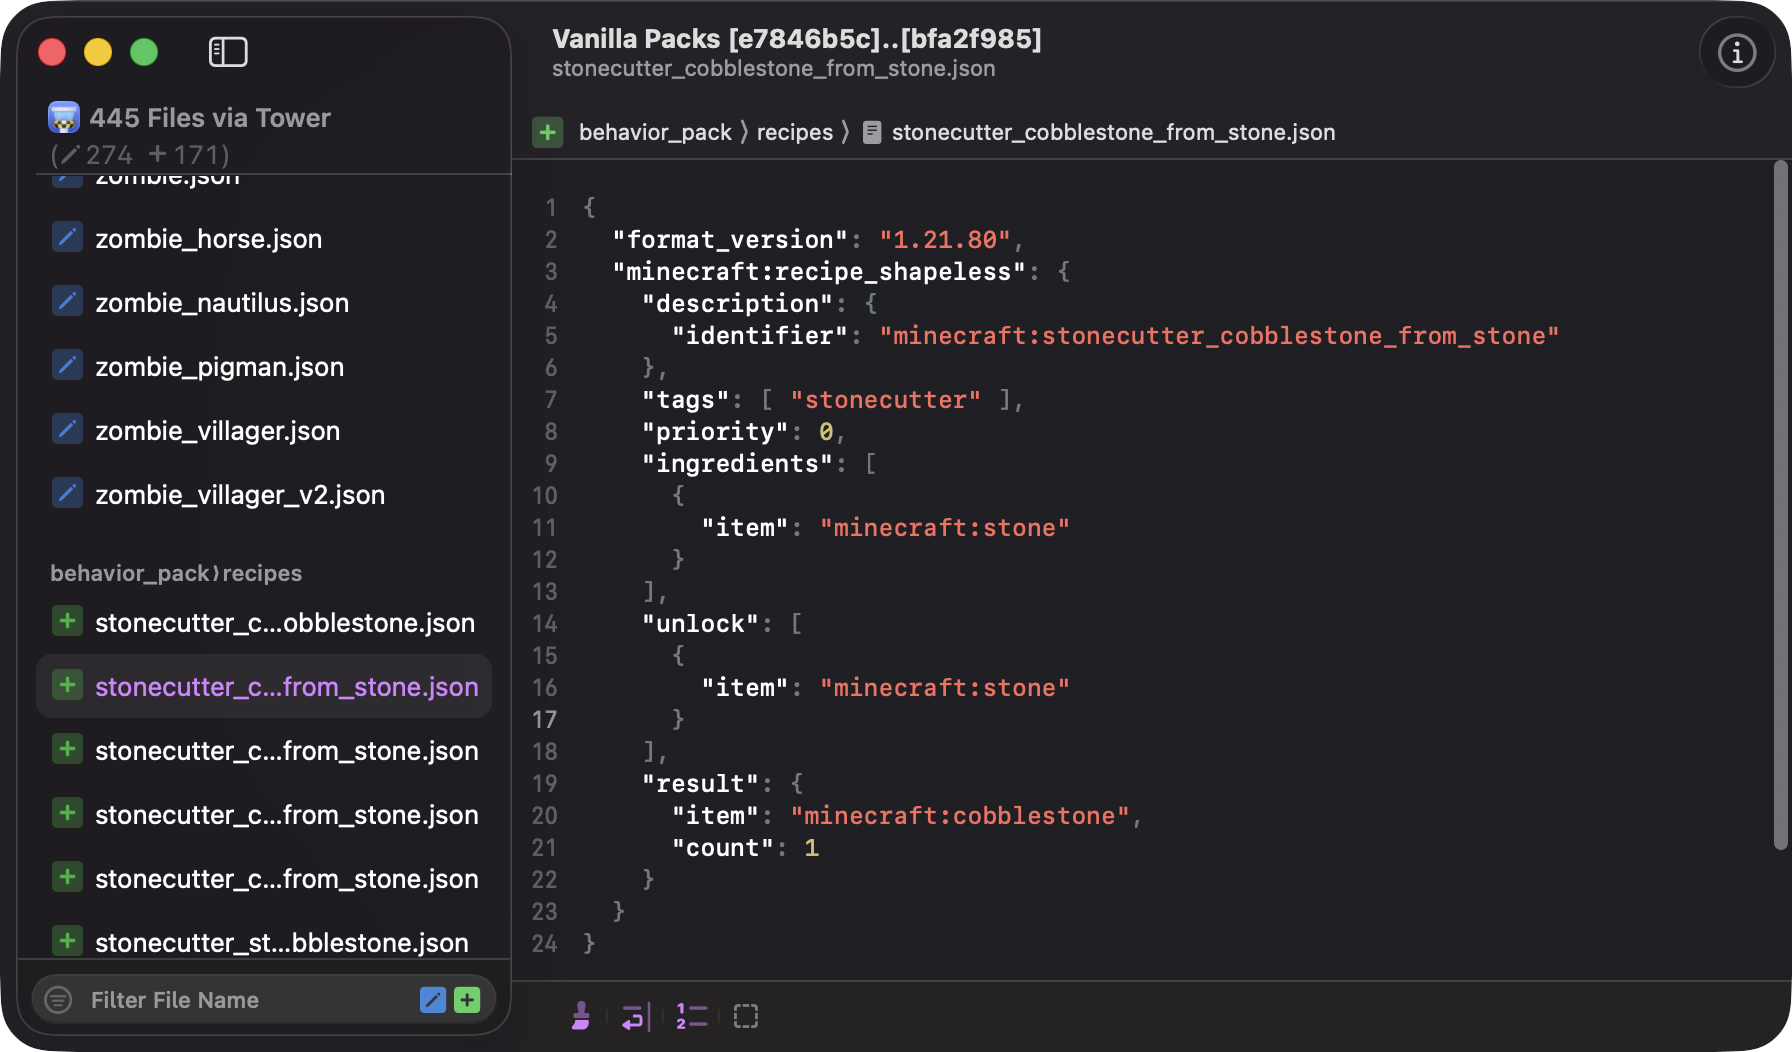This screenshot has width=1792, height=1052.
Task: Click the Tower app icon in sidebar header
Action: pos(64,118)
